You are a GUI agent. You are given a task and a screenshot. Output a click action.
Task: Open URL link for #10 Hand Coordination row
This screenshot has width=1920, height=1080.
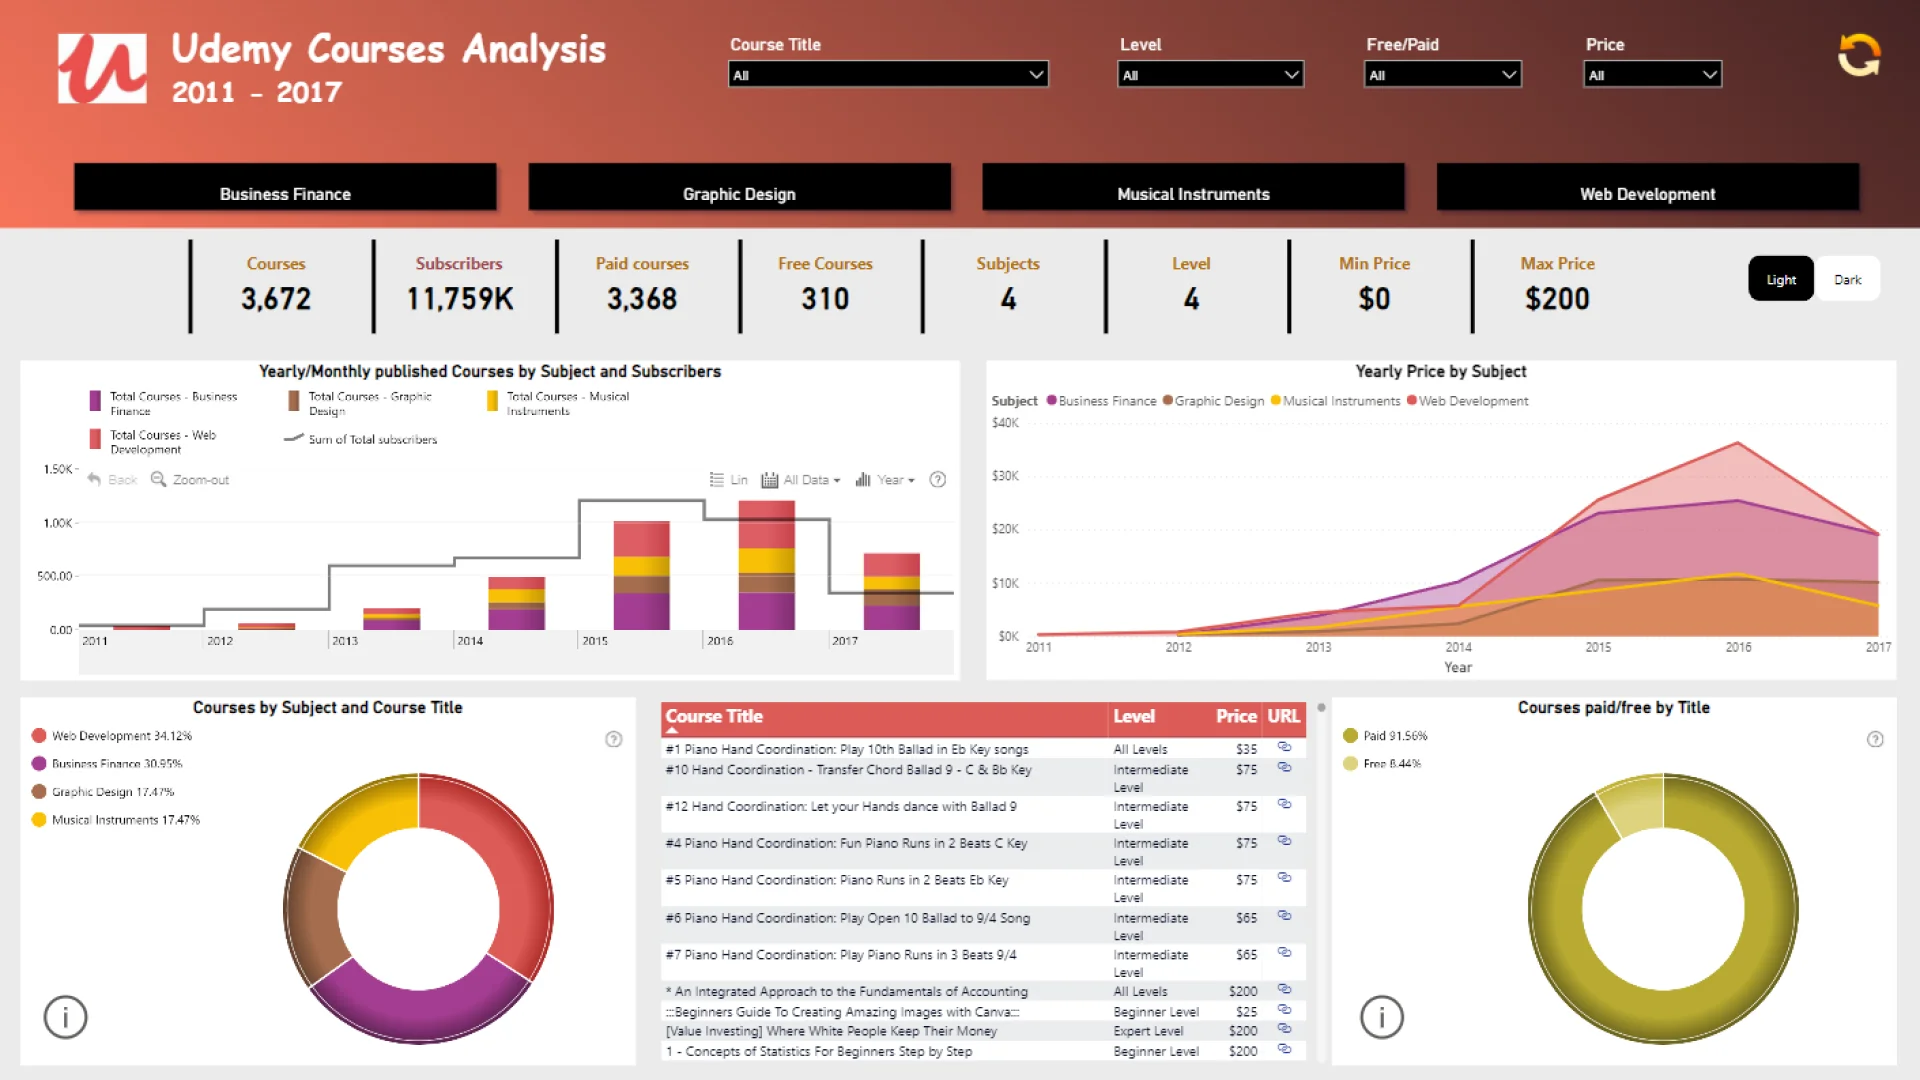tap(1284, 768)
